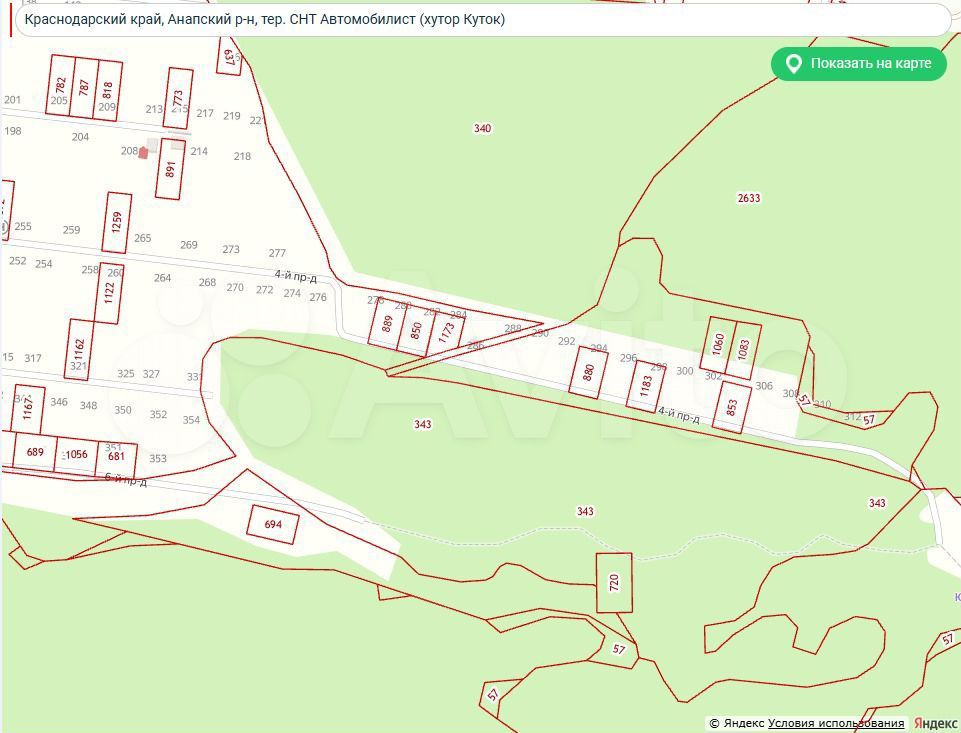This screenshot has width=961, height=733.
Task: Select the plot numbered 891
Action: (171, 169)
